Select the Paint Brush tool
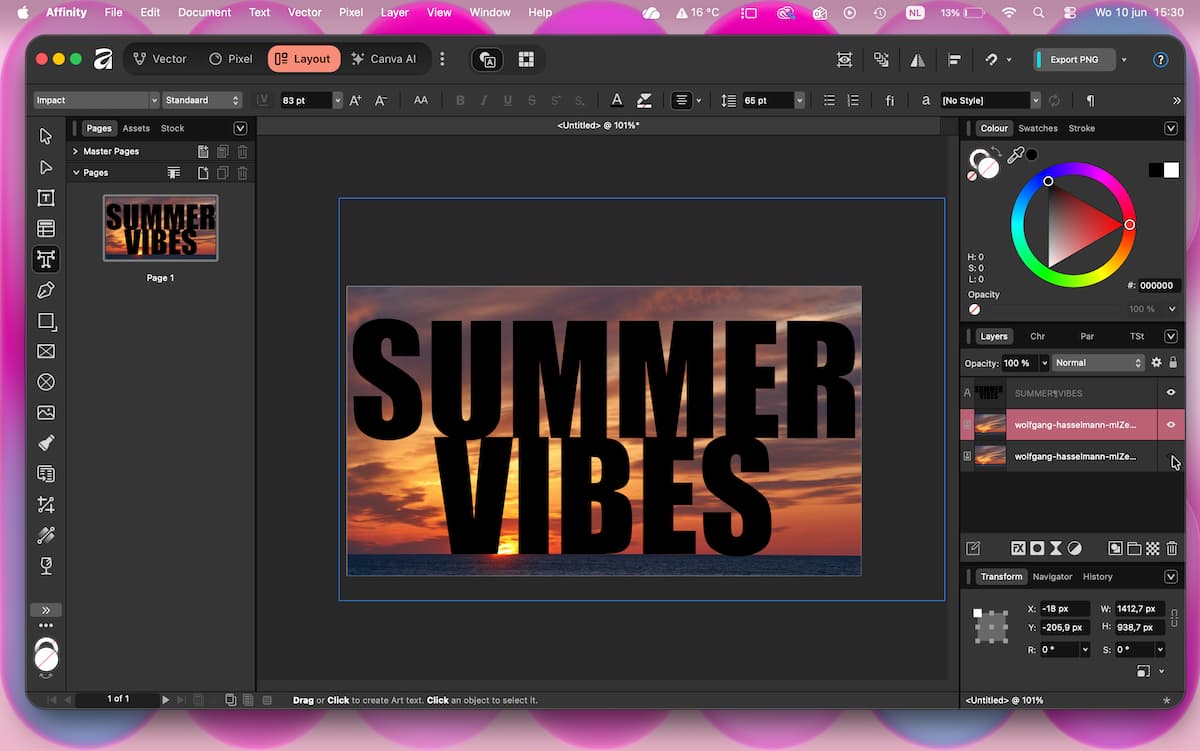Screen dimensions: 1200x751 point(45,443)
